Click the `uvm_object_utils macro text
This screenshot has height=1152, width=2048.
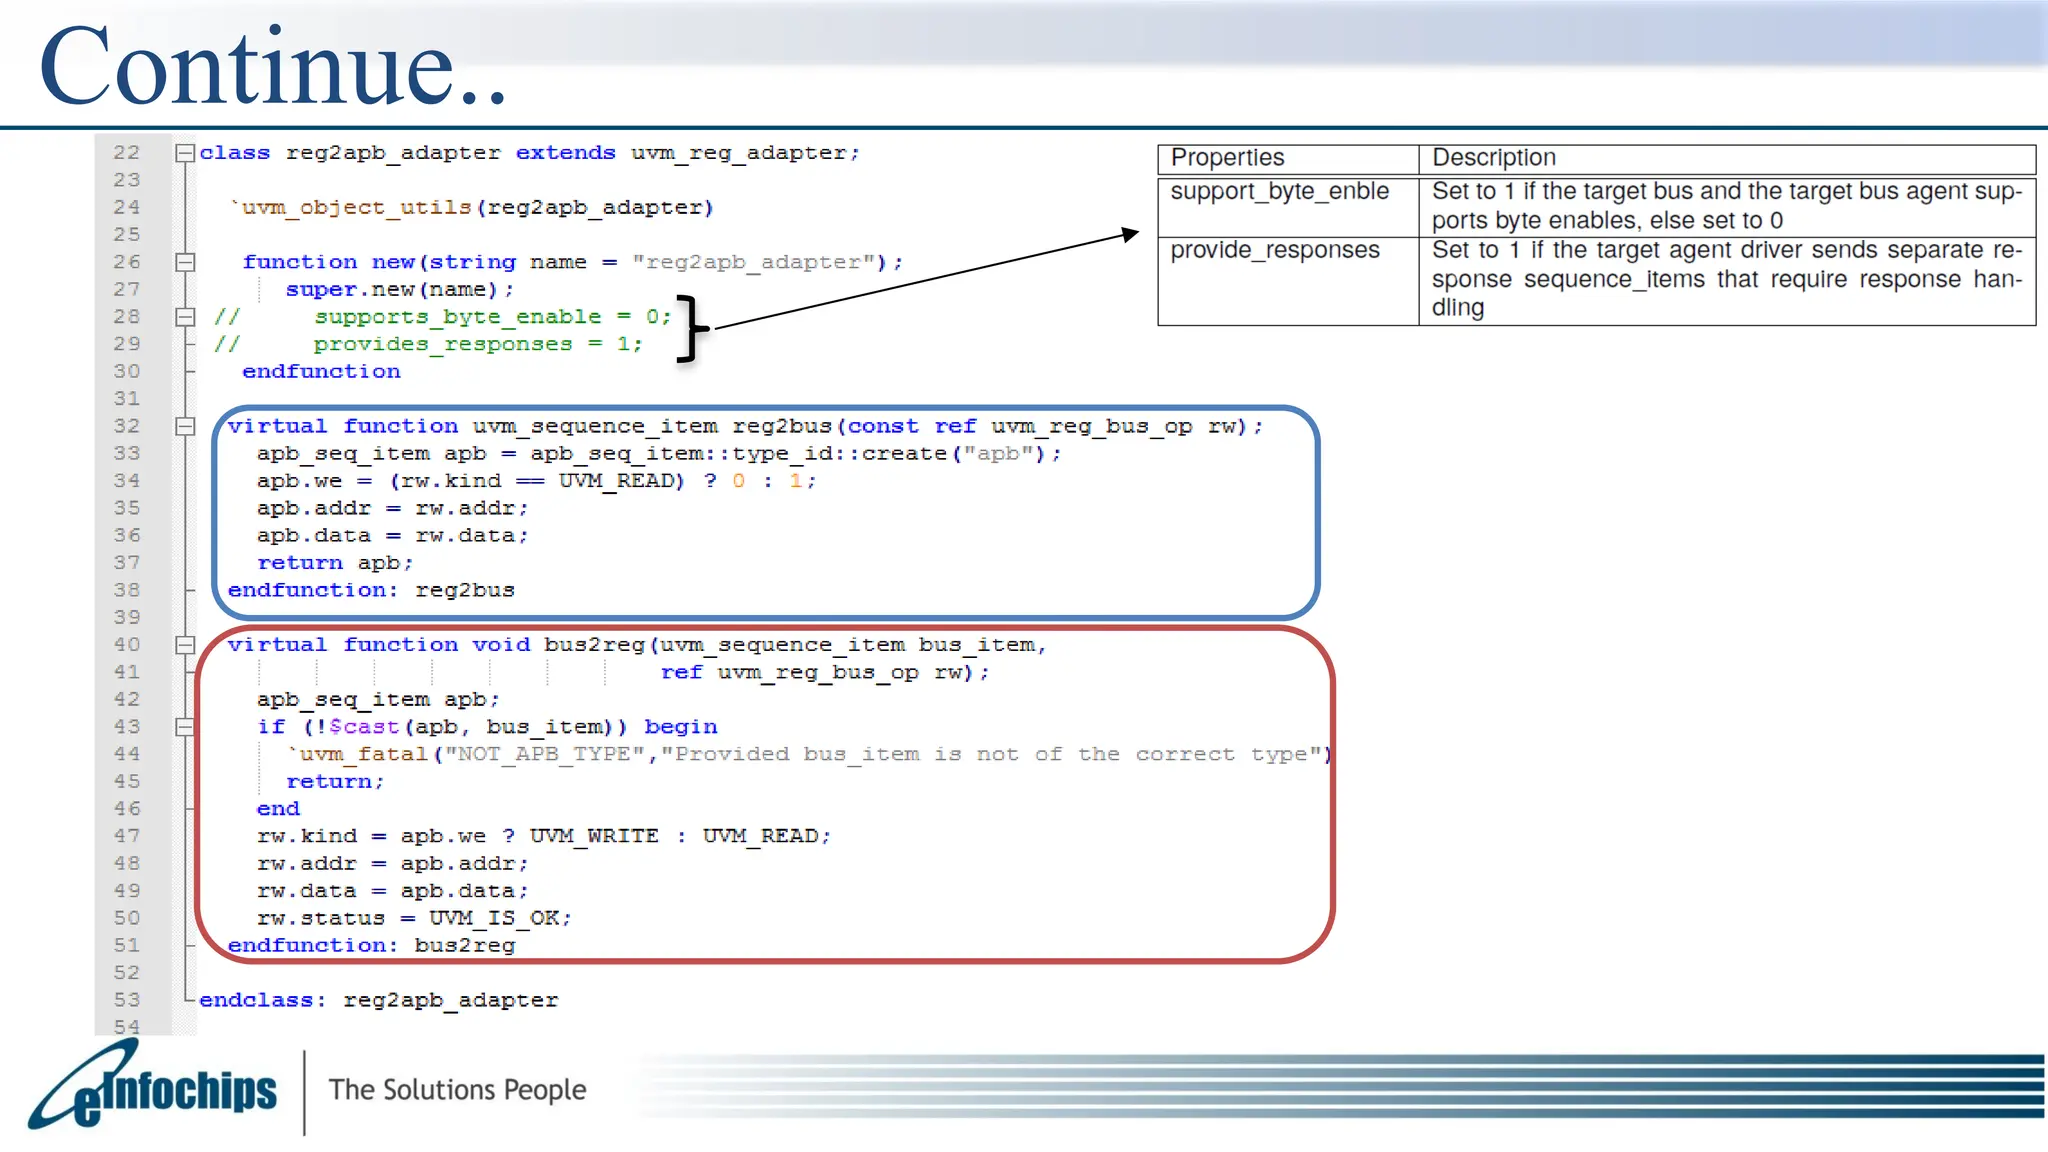(x=351, y=208)
